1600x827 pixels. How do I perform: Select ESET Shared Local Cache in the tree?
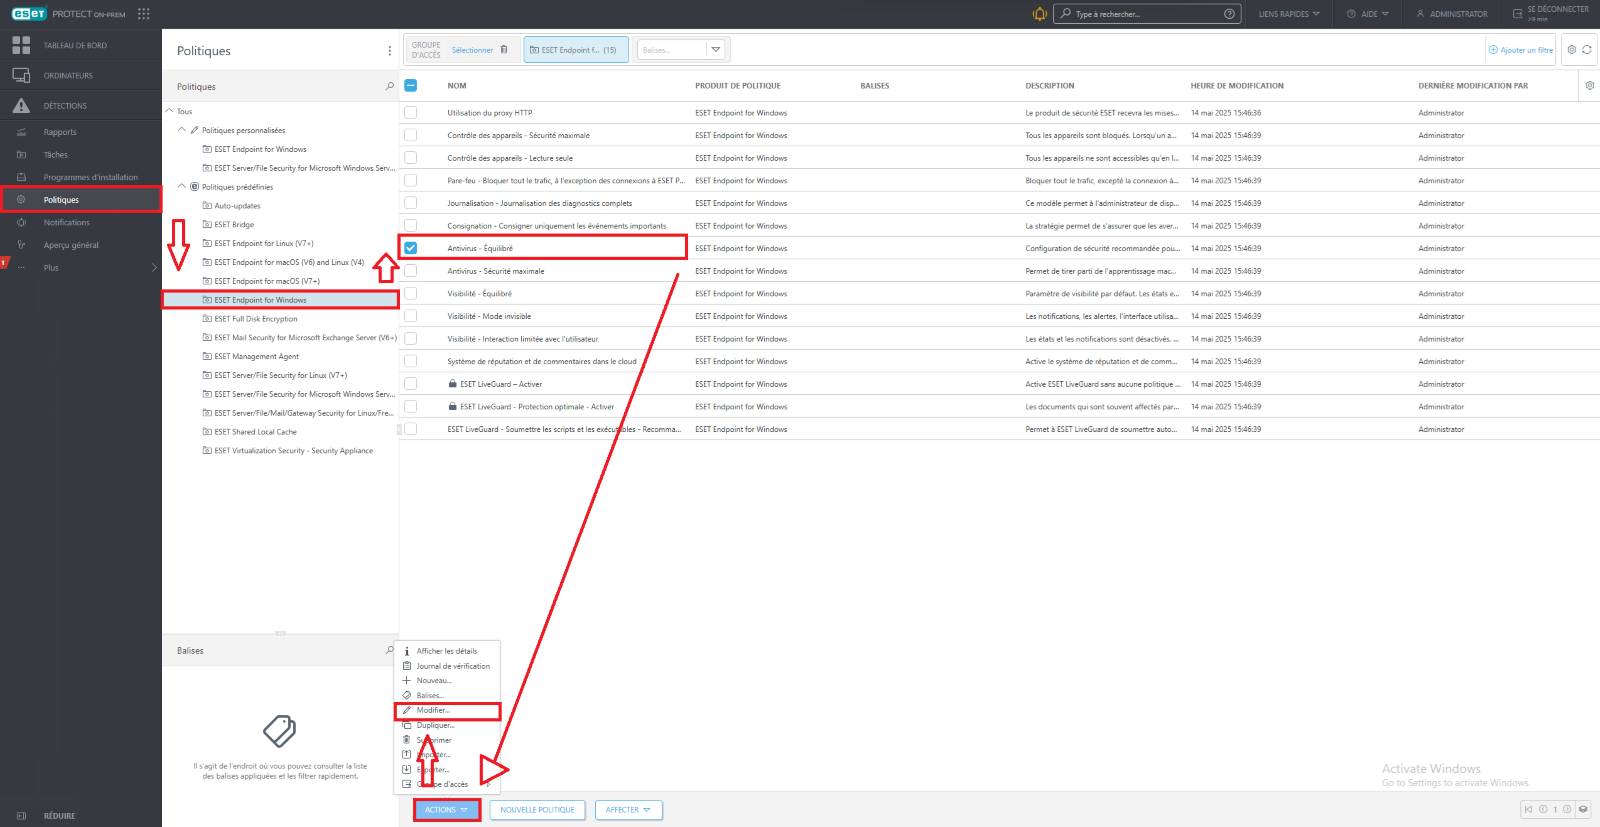[x=255, y=432]
